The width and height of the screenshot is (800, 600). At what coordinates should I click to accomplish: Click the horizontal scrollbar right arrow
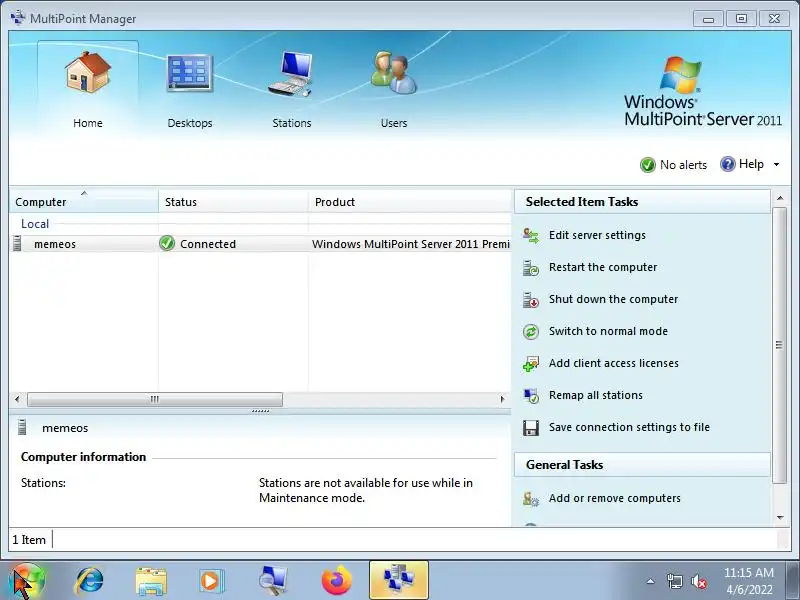tap(503, 399)
